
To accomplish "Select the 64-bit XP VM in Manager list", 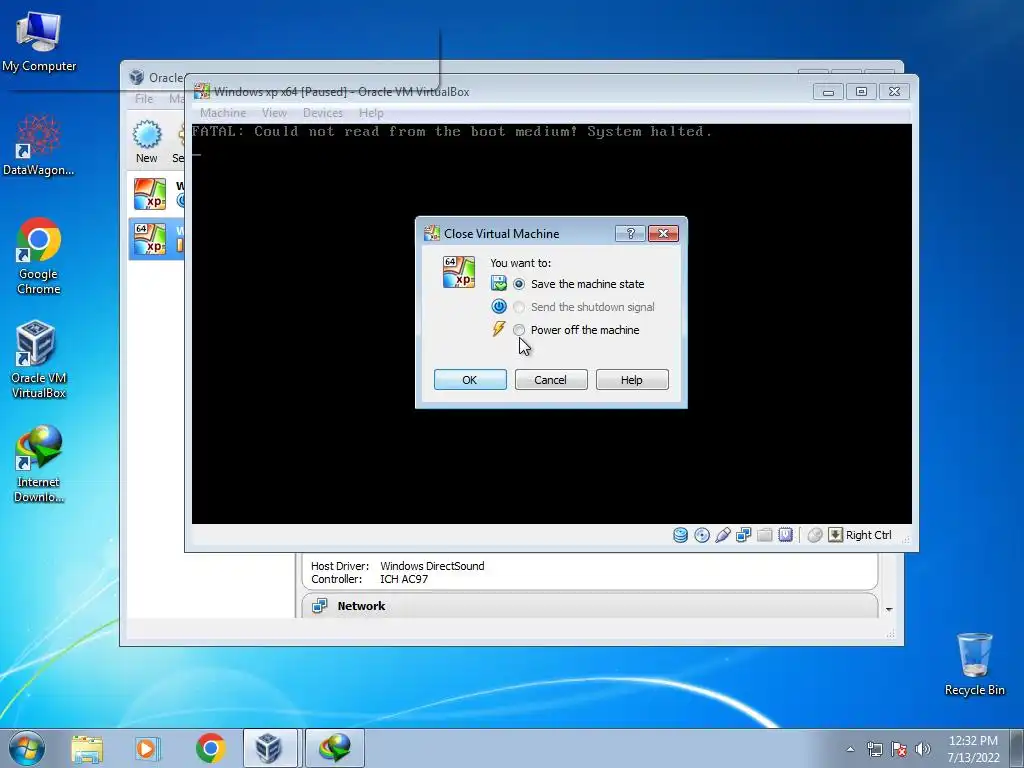I will (x=156, y=238).
